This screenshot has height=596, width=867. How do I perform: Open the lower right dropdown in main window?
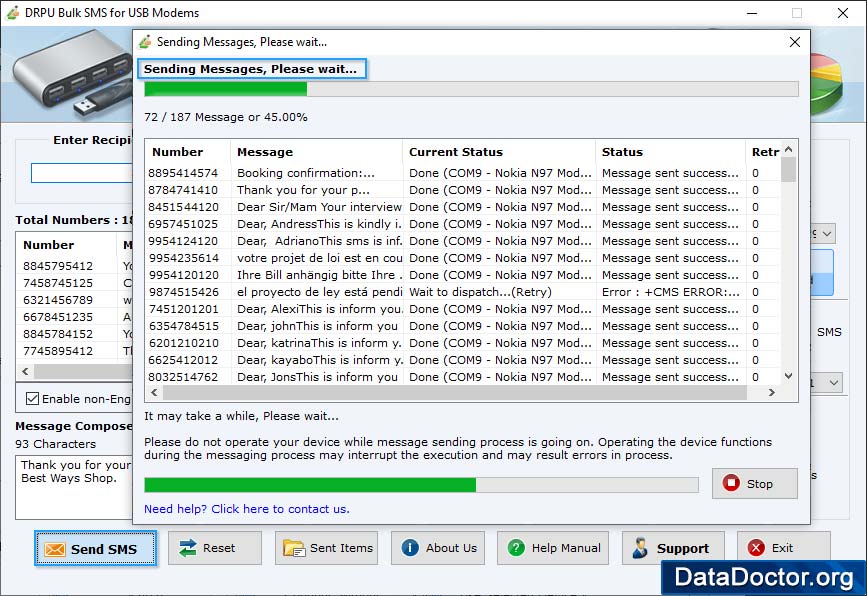(834, 383)
